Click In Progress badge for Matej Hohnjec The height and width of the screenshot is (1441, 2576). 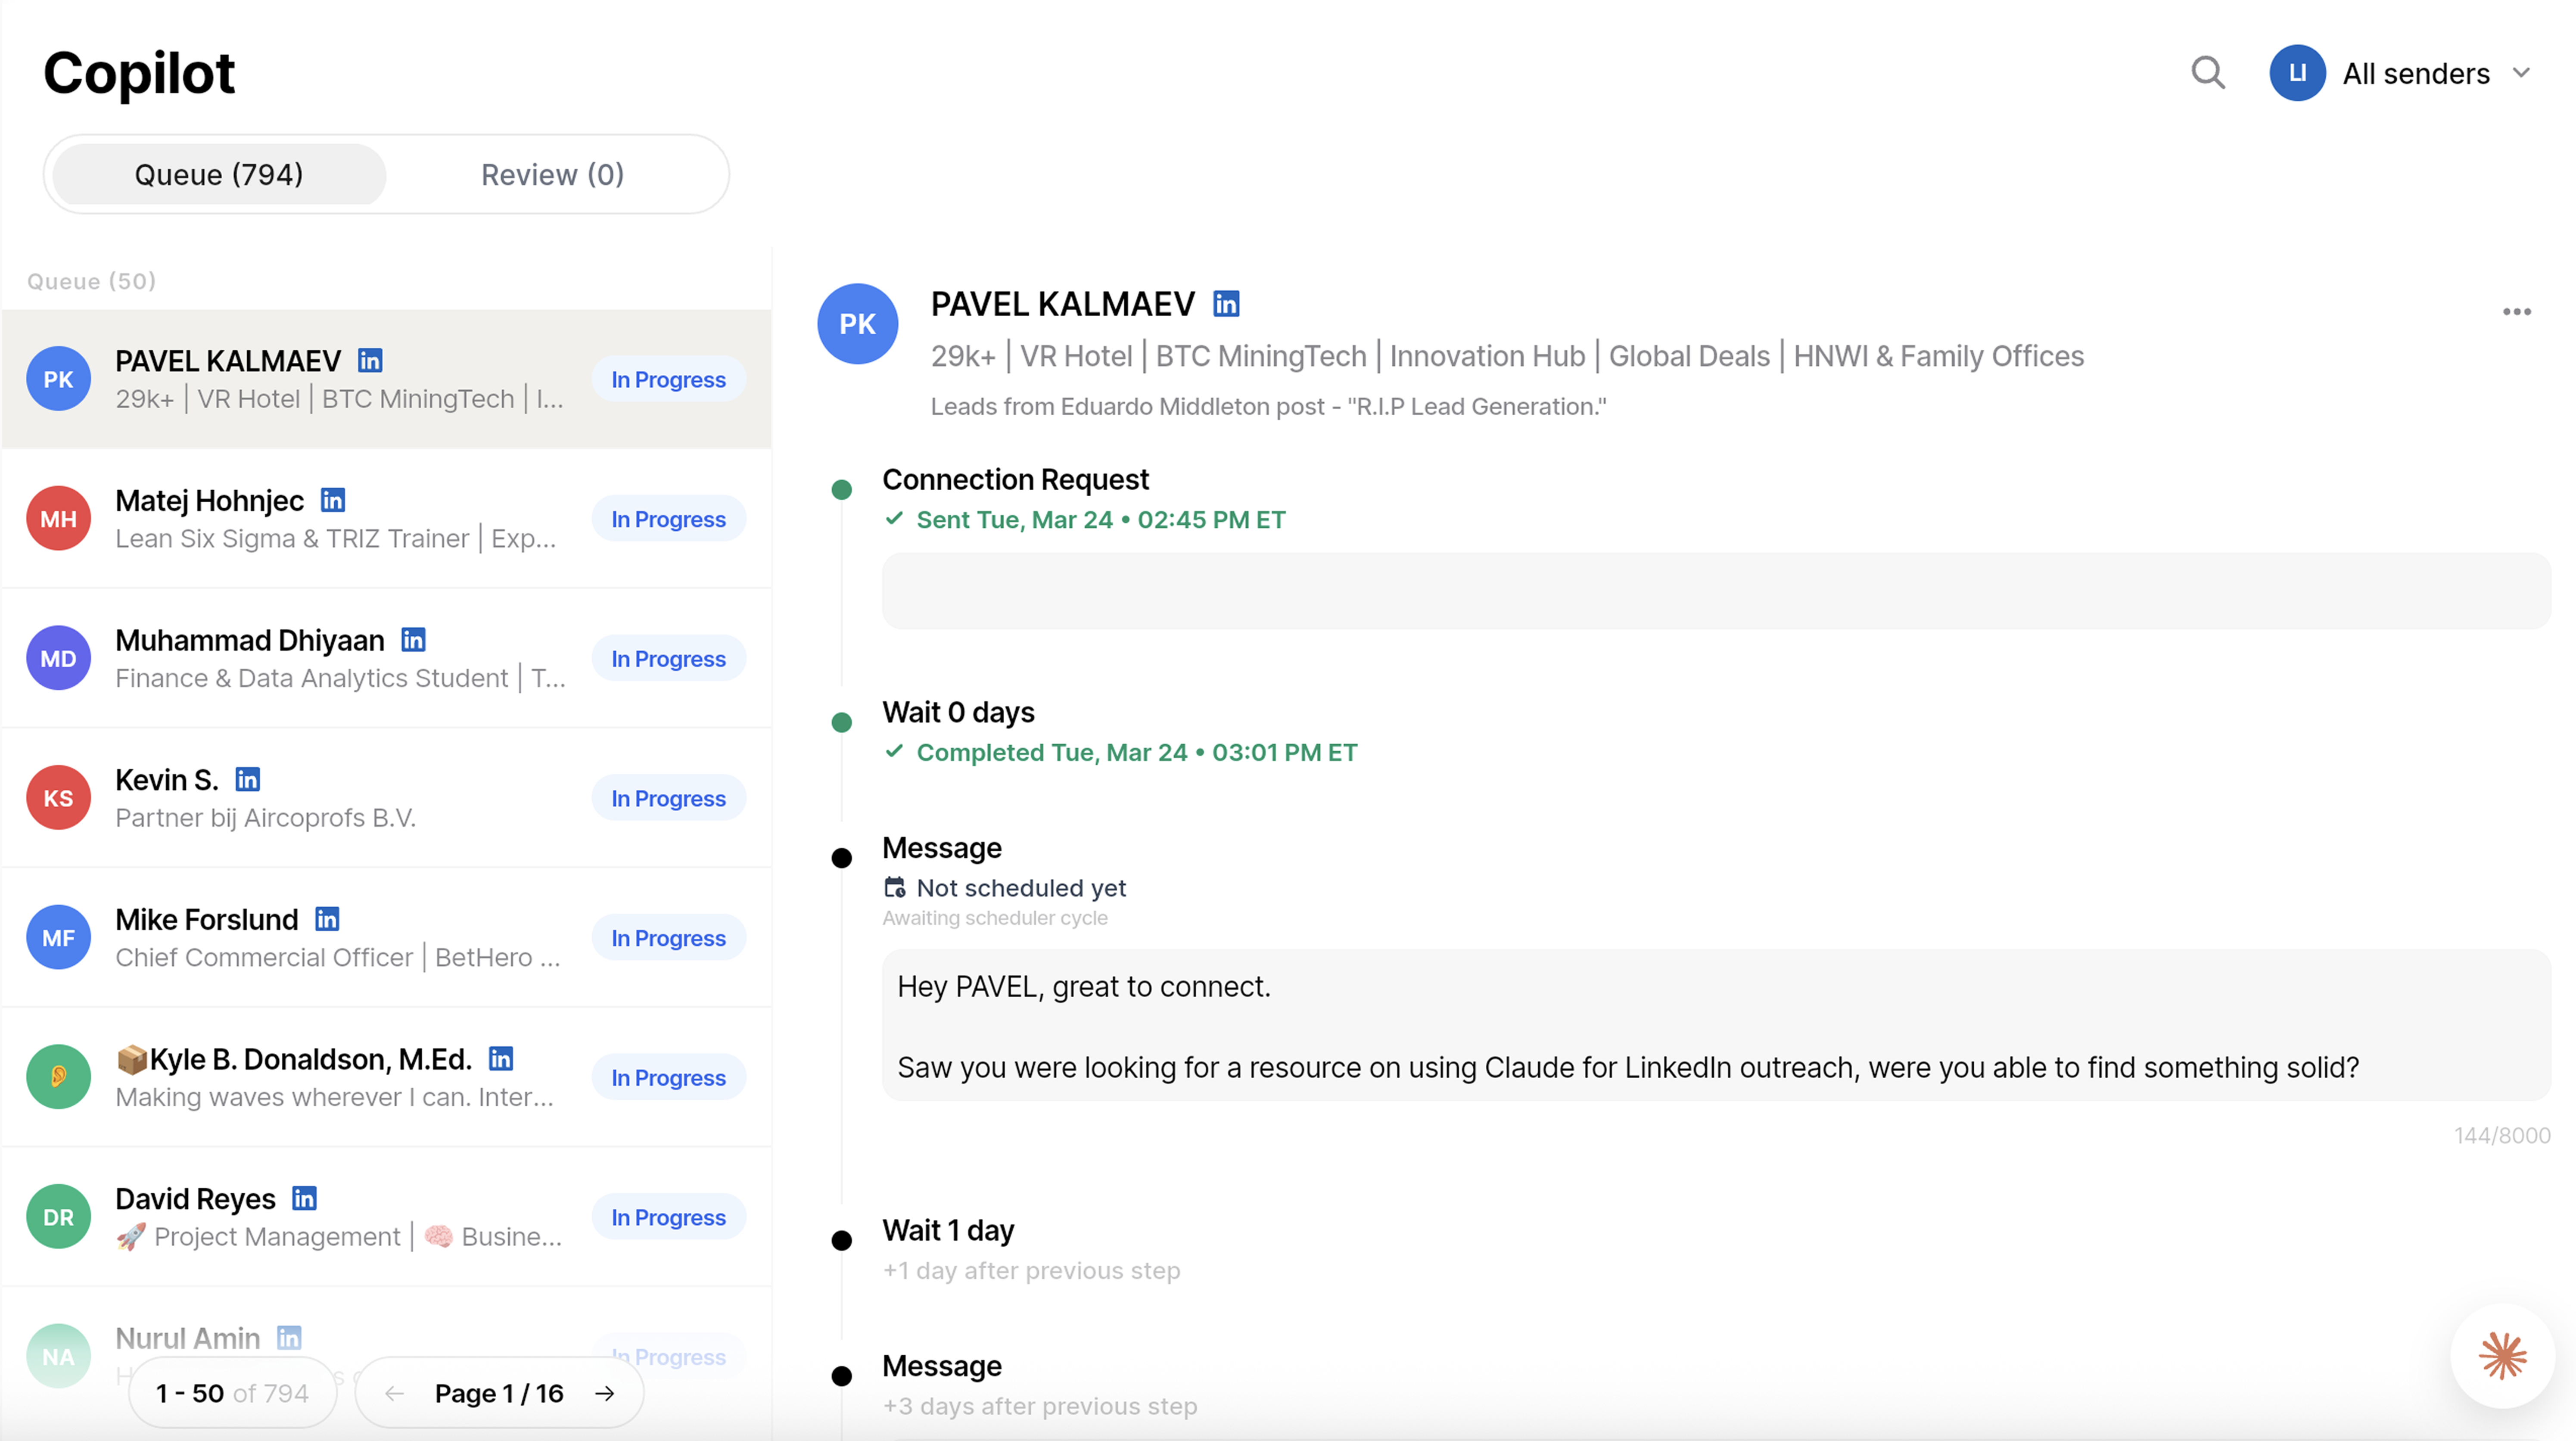point(669,520)
